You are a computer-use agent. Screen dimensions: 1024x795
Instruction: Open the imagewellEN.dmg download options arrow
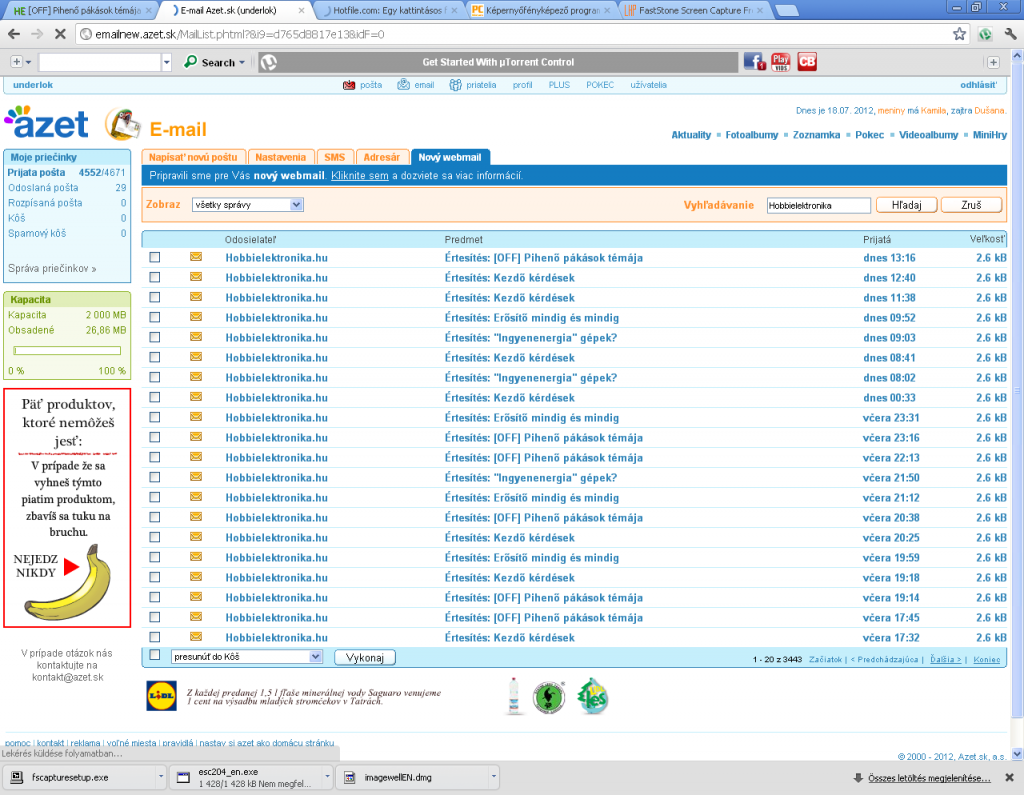494,777
